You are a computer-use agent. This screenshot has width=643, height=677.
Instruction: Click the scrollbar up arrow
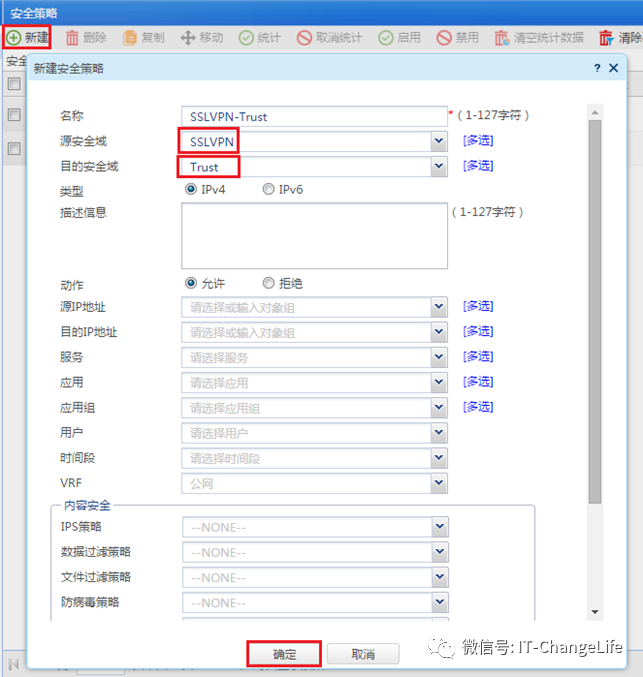coord(595,113)
